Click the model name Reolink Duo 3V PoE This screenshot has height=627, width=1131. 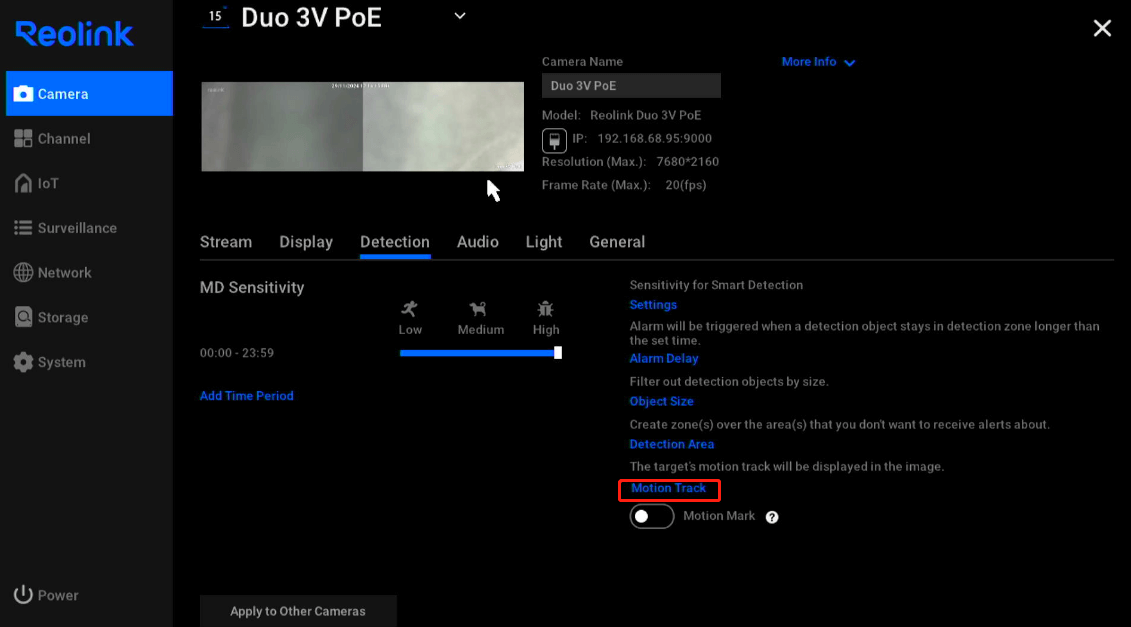646,115
